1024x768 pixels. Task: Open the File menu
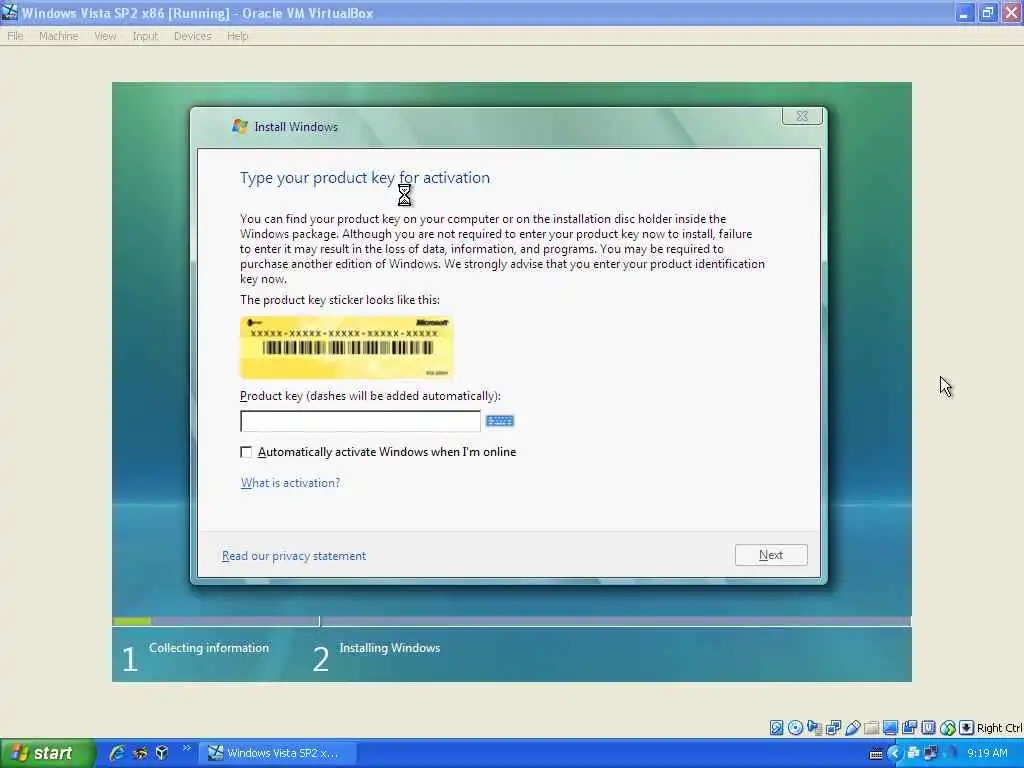coord(15,36)
